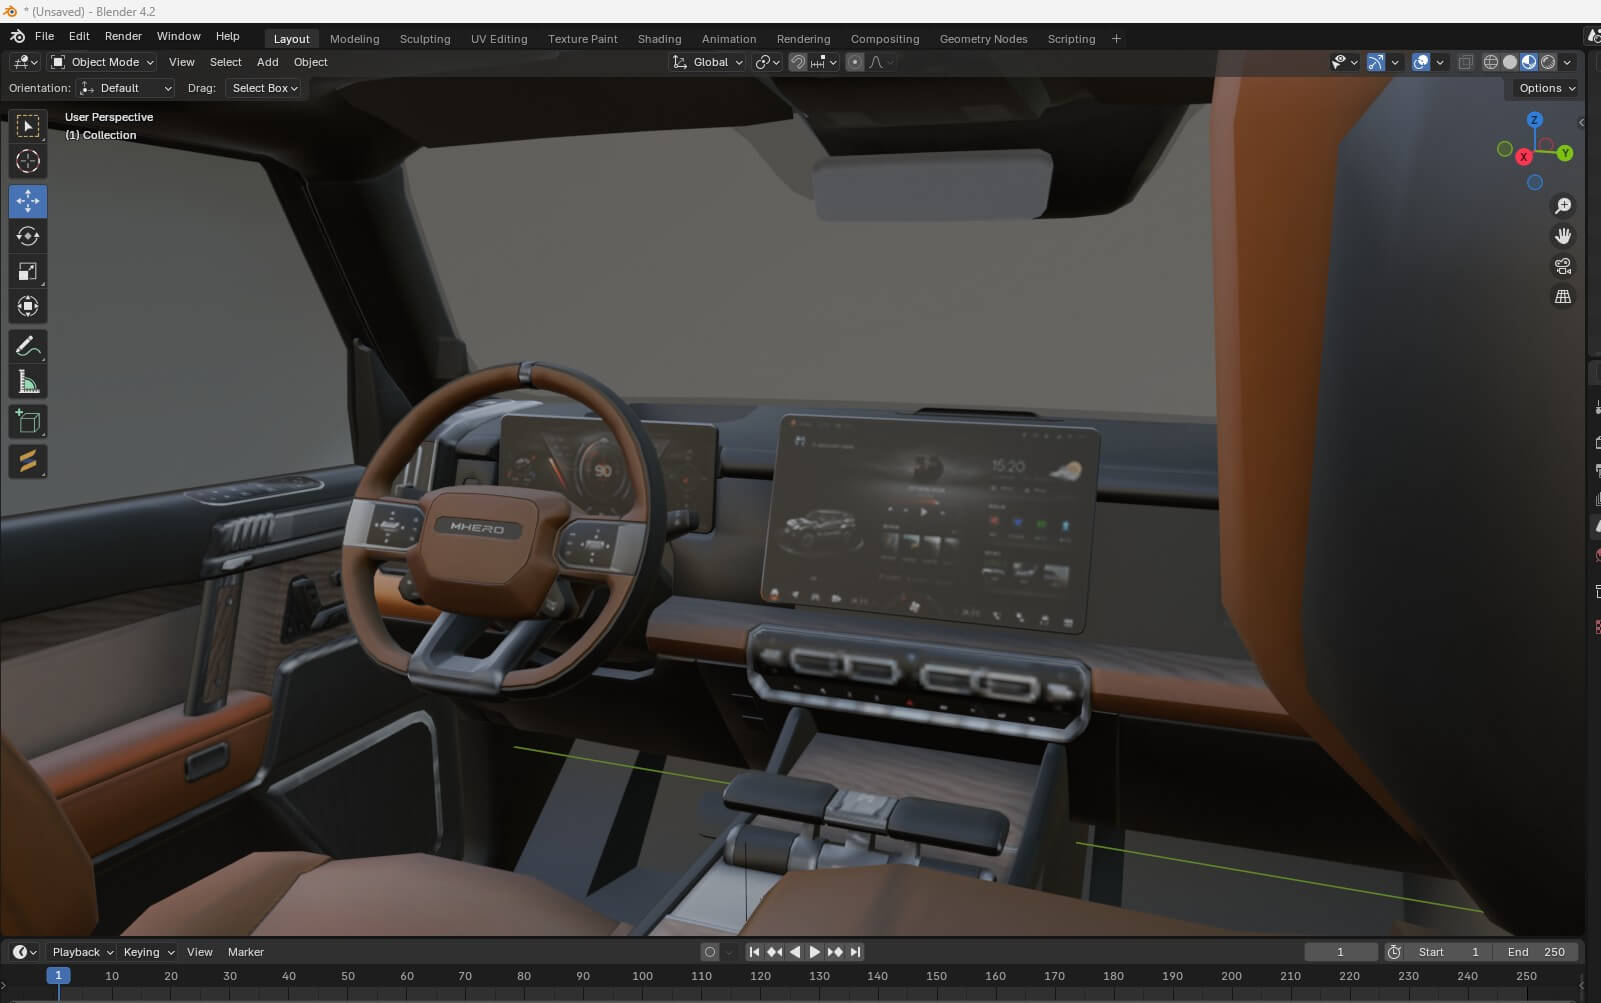Click the hand pan view icon
The image size is (1601, 1003).
click(1562, 236)
